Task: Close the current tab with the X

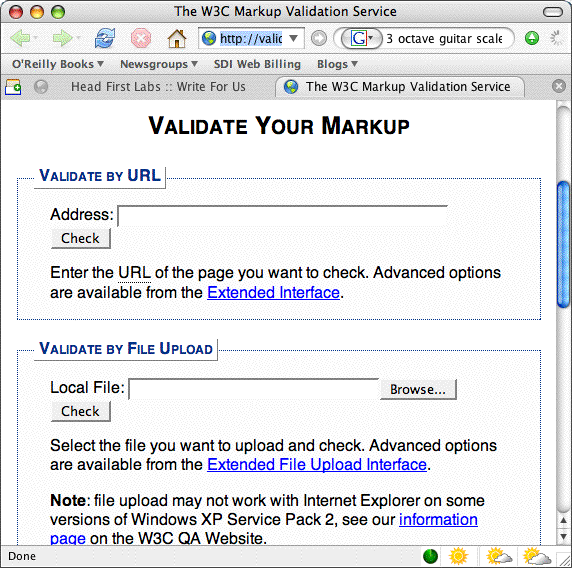Action: click(559, 86)
